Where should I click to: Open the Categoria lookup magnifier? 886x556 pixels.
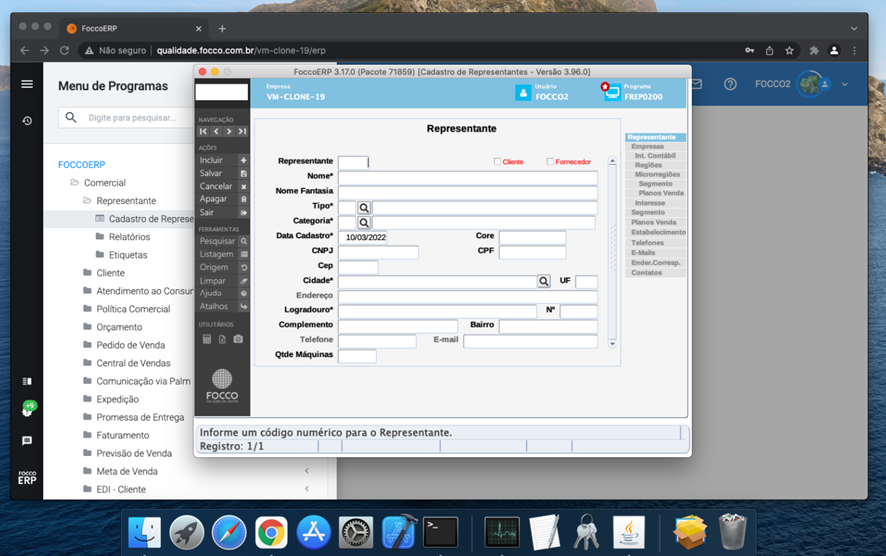coord(364,223)
